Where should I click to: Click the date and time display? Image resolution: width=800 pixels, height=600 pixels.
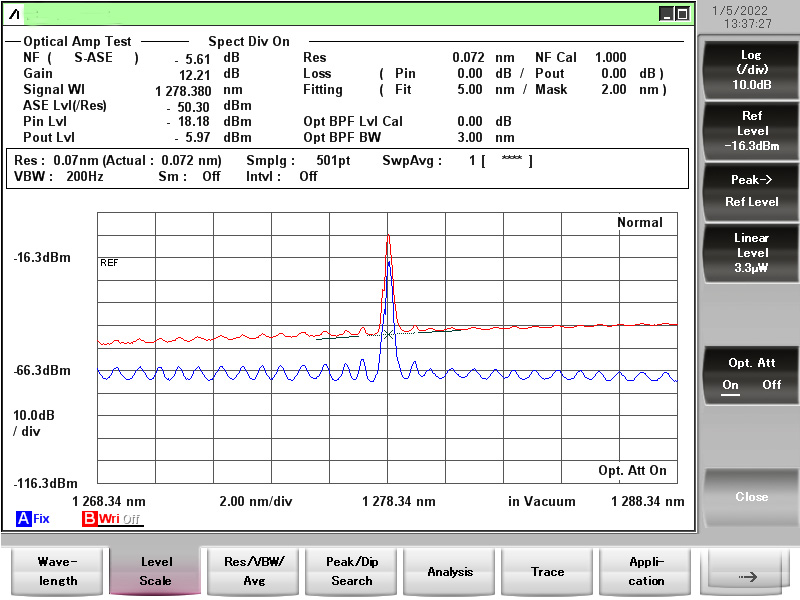click(x=749, y=16)
